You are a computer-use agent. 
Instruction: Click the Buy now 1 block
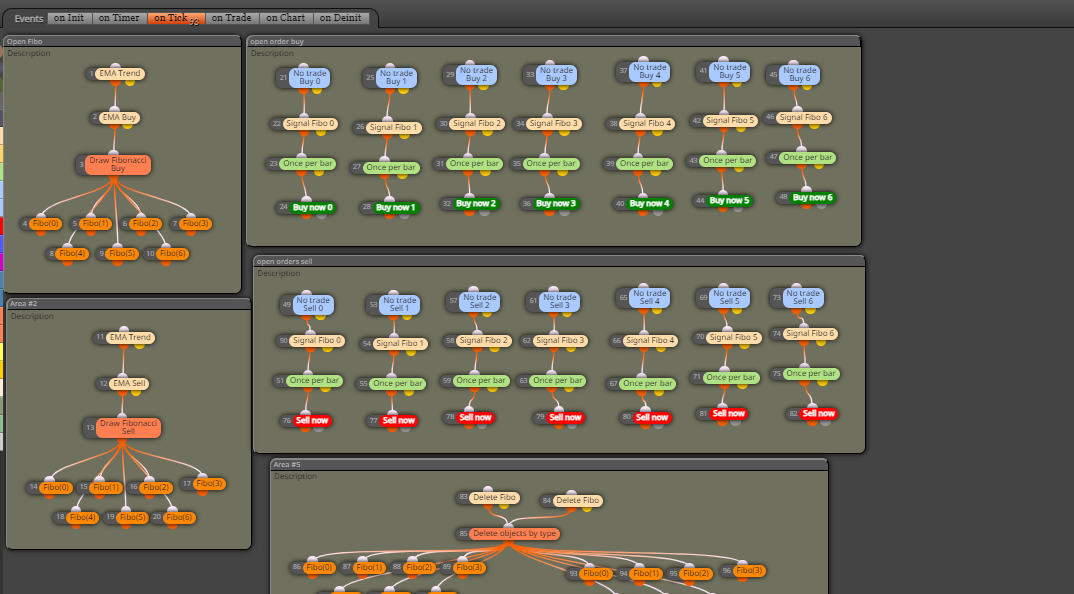[395, 208]
